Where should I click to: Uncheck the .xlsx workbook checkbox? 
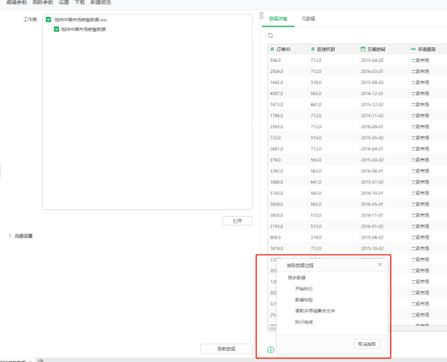pyautogui.click(x=48, y=20)
